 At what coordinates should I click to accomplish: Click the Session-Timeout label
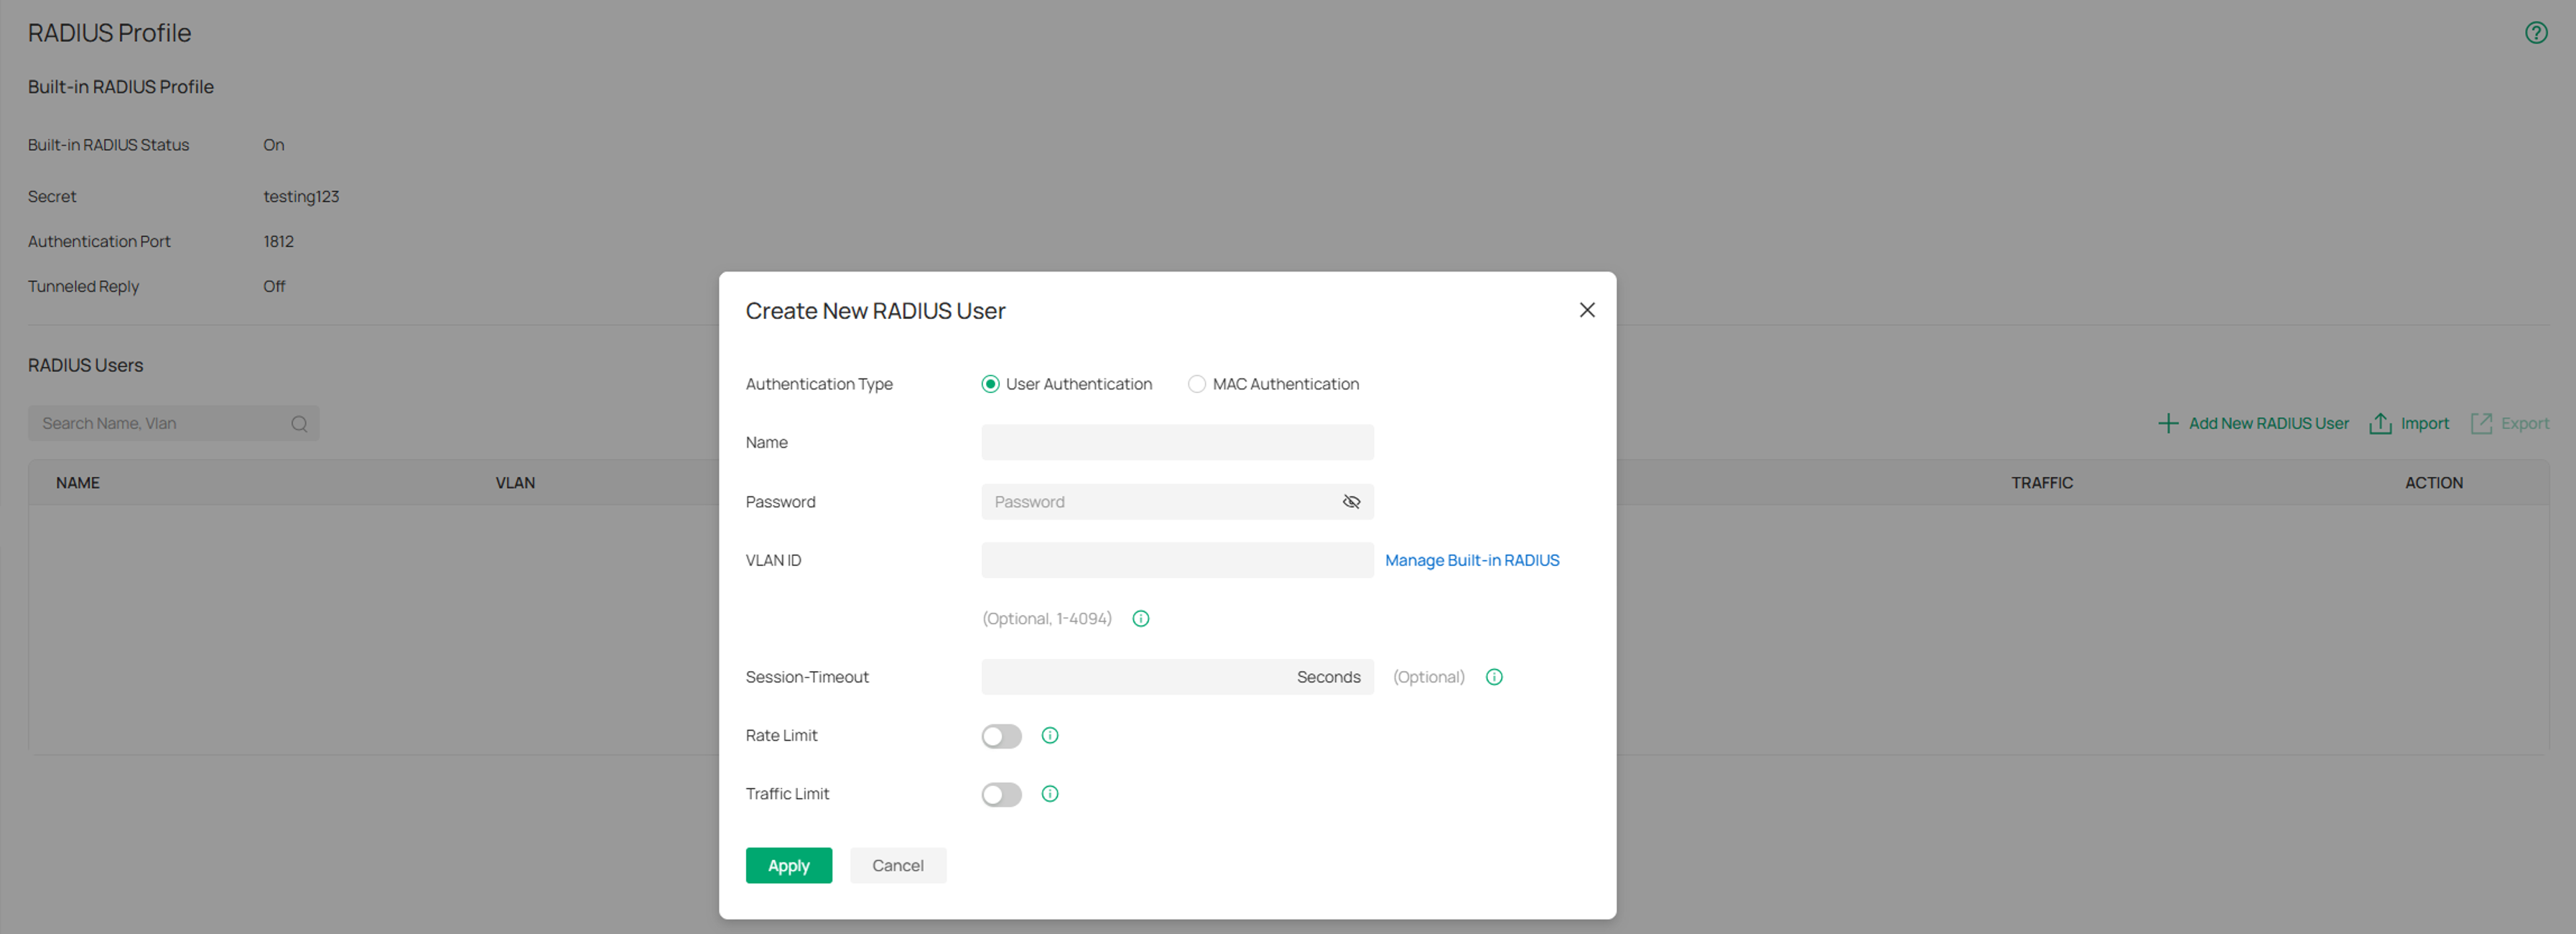coord(807,677)
